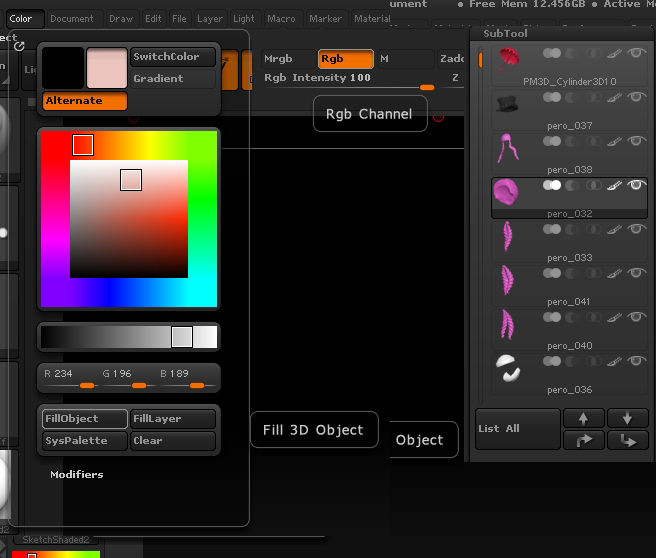
Task: Click the dual-circle start-group icon on pero_041
Action: click(x=552, y=274)
